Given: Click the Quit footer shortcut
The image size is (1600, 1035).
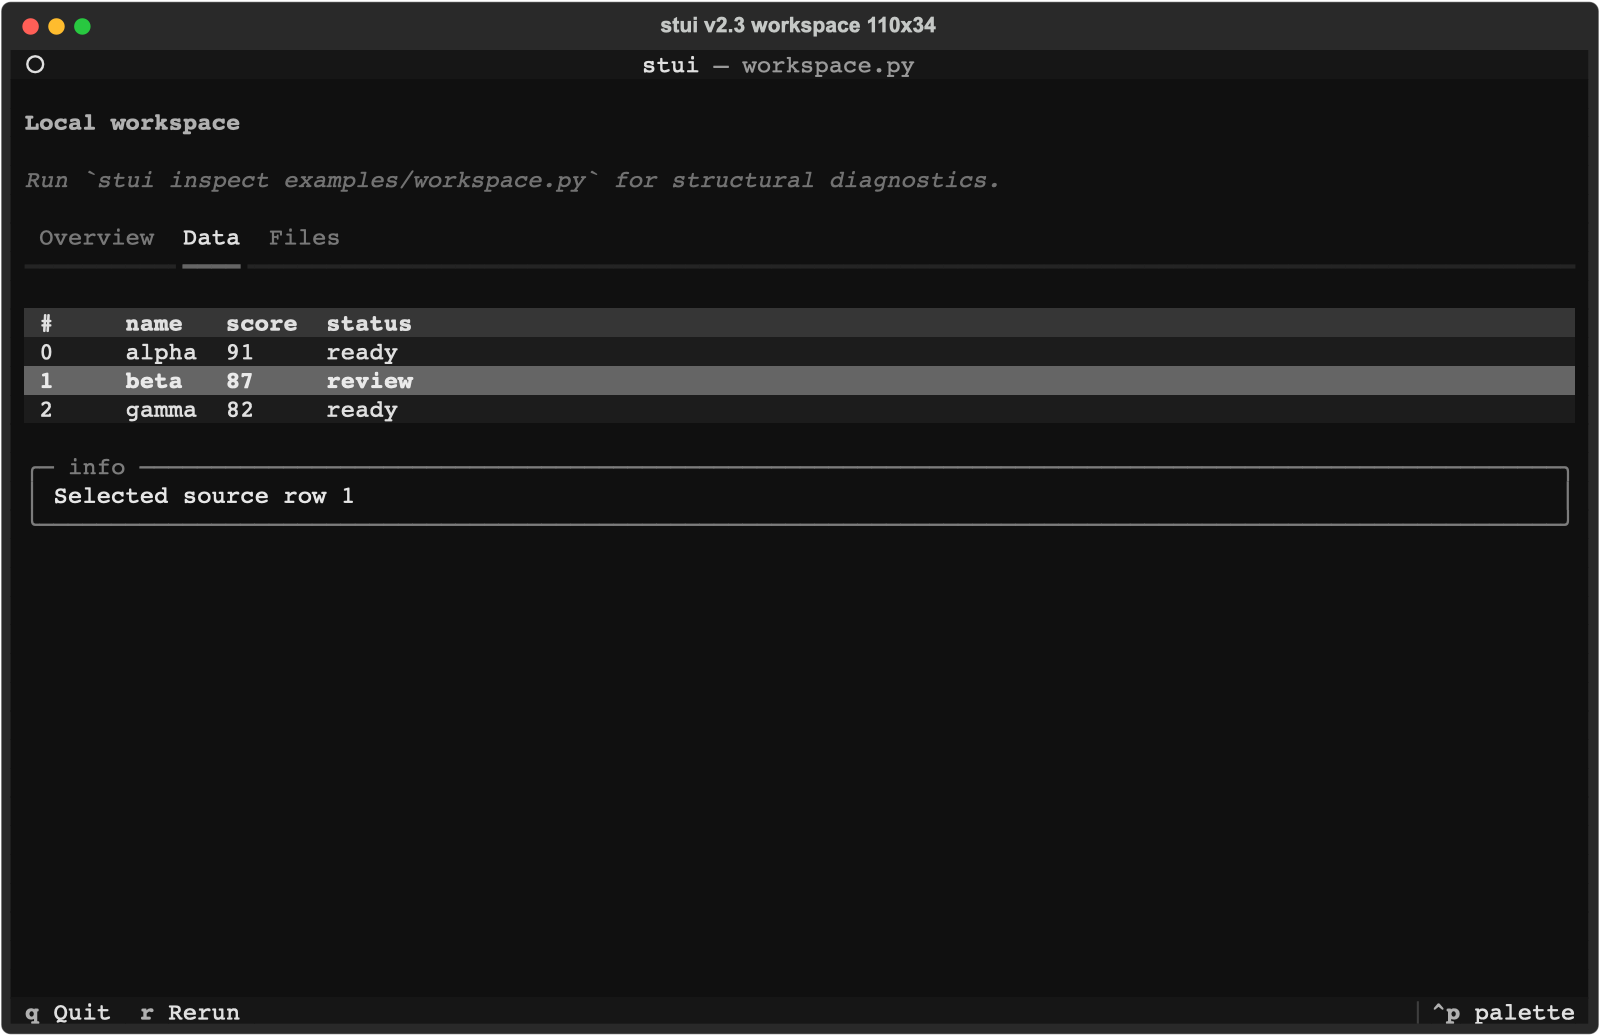Looking at the screenshot, I should coord(68,1012).
